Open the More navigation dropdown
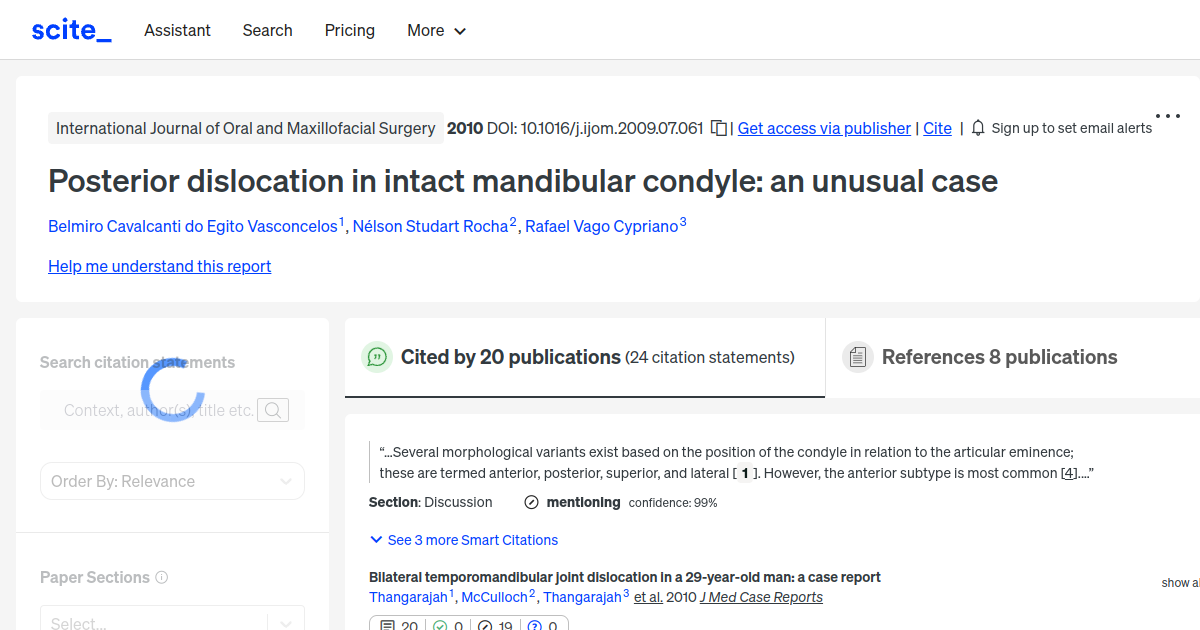Screen dimensions: 1200x630 tap(436, 30)
